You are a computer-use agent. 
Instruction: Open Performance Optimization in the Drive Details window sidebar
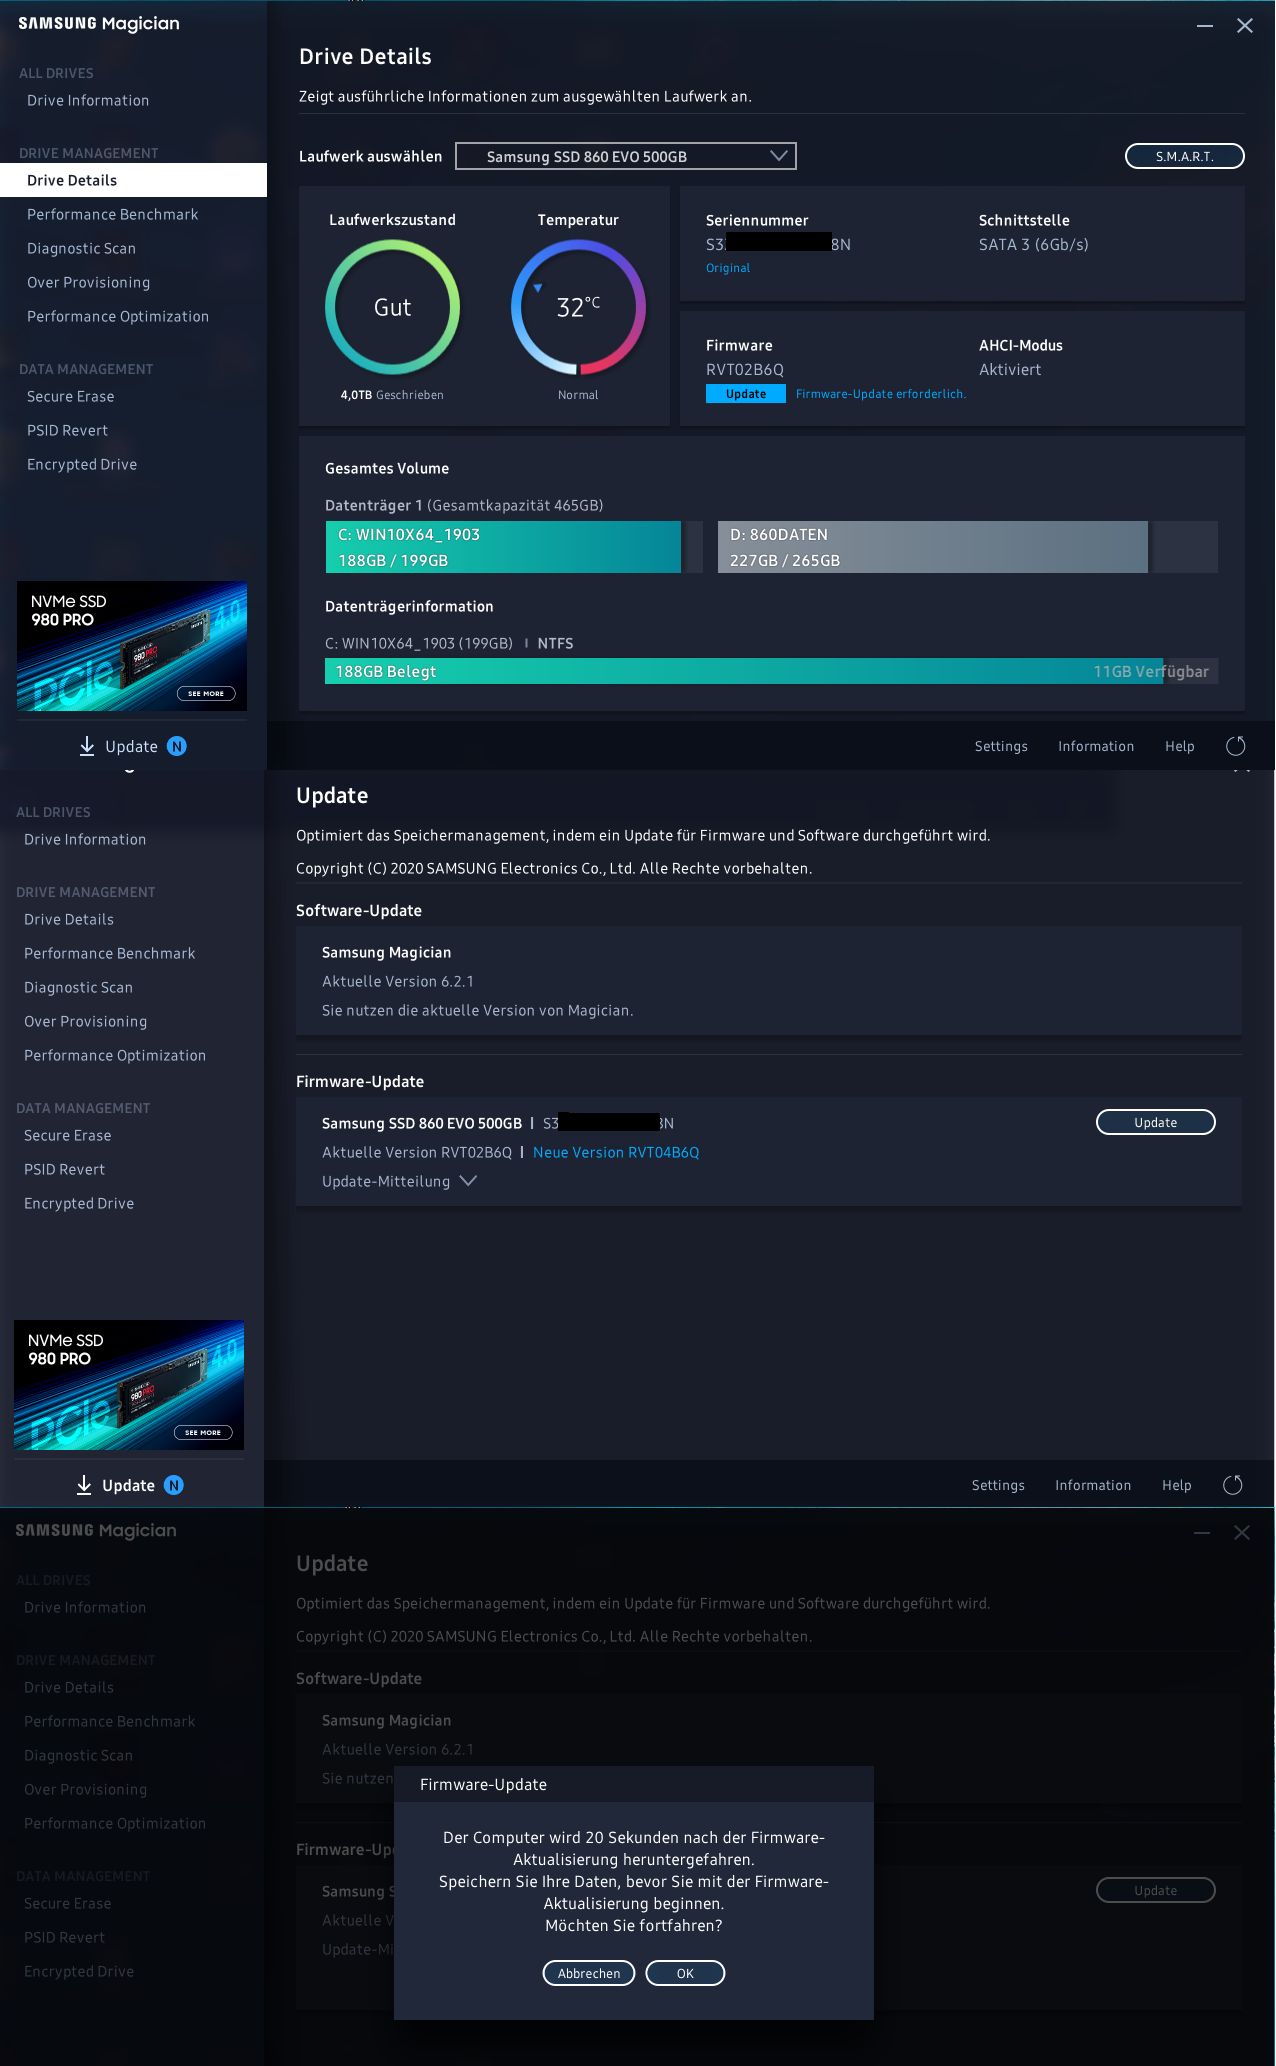pos(118,316)
